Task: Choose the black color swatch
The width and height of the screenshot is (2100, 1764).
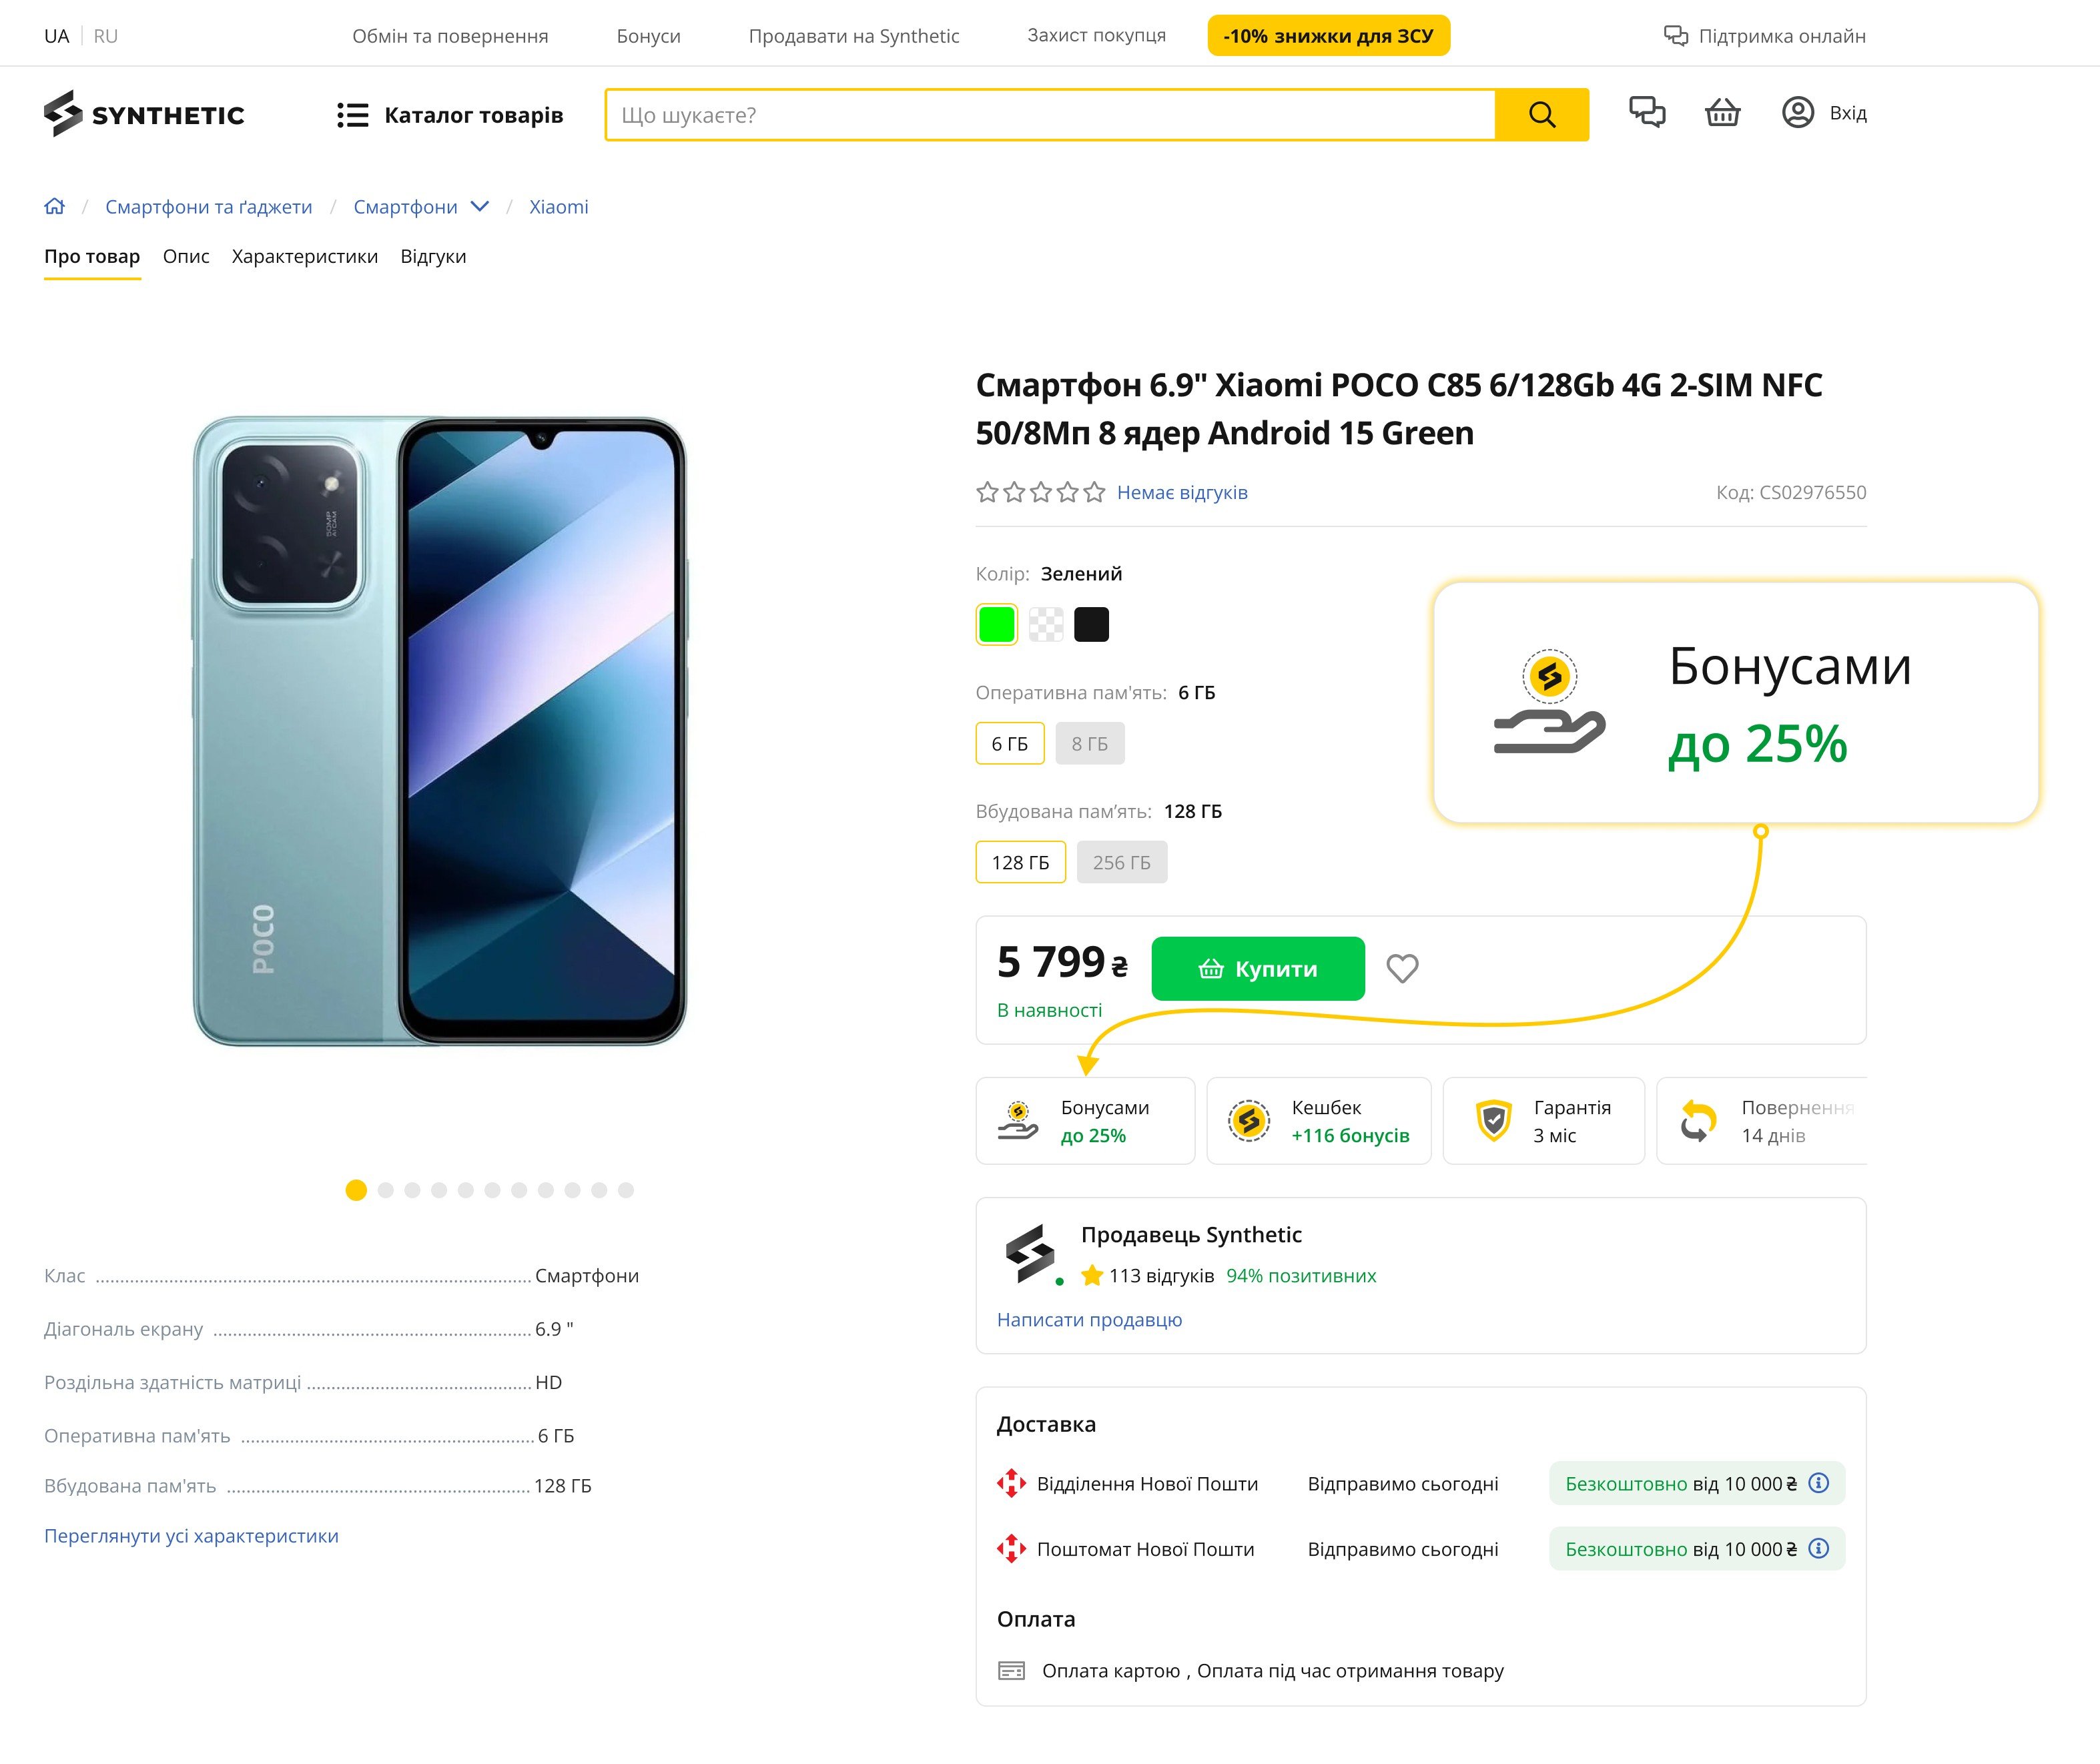Action: (1091, 625)
